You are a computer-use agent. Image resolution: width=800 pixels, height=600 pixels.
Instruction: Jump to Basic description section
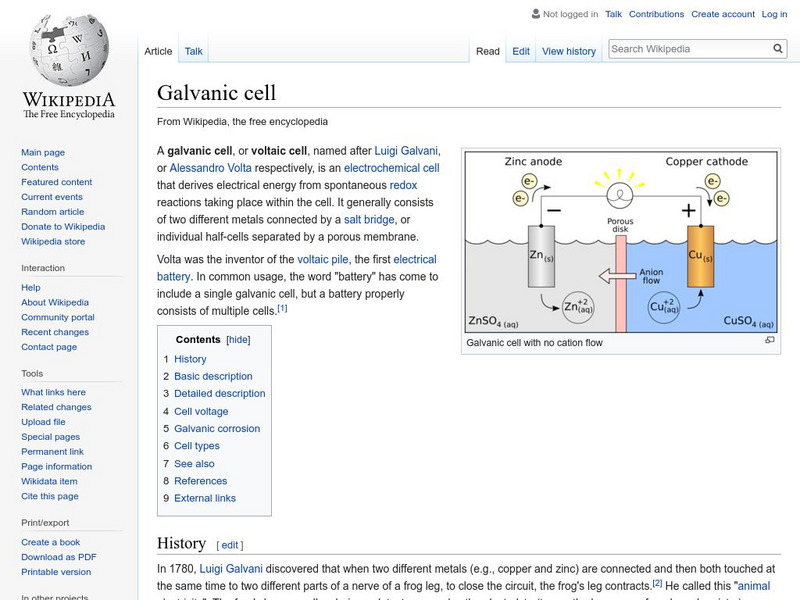click(213, 376)
